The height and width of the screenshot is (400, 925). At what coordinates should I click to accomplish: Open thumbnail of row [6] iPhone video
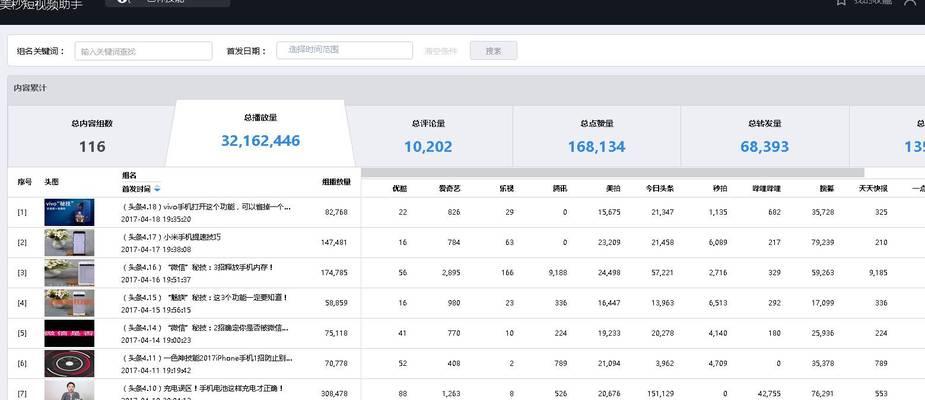click(x=69, y=363)
